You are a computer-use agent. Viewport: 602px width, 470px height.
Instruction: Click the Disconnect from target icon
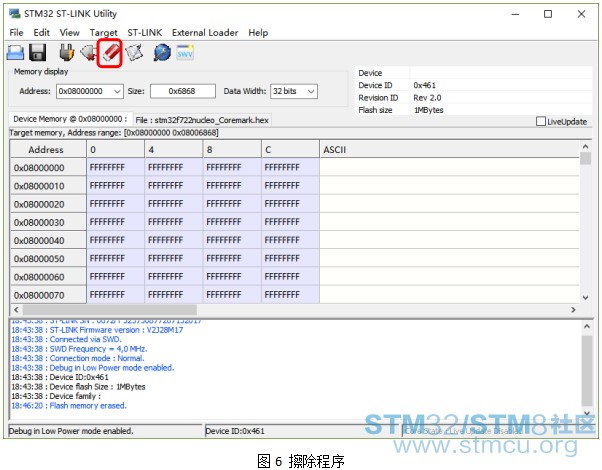(x=88, y=53)
